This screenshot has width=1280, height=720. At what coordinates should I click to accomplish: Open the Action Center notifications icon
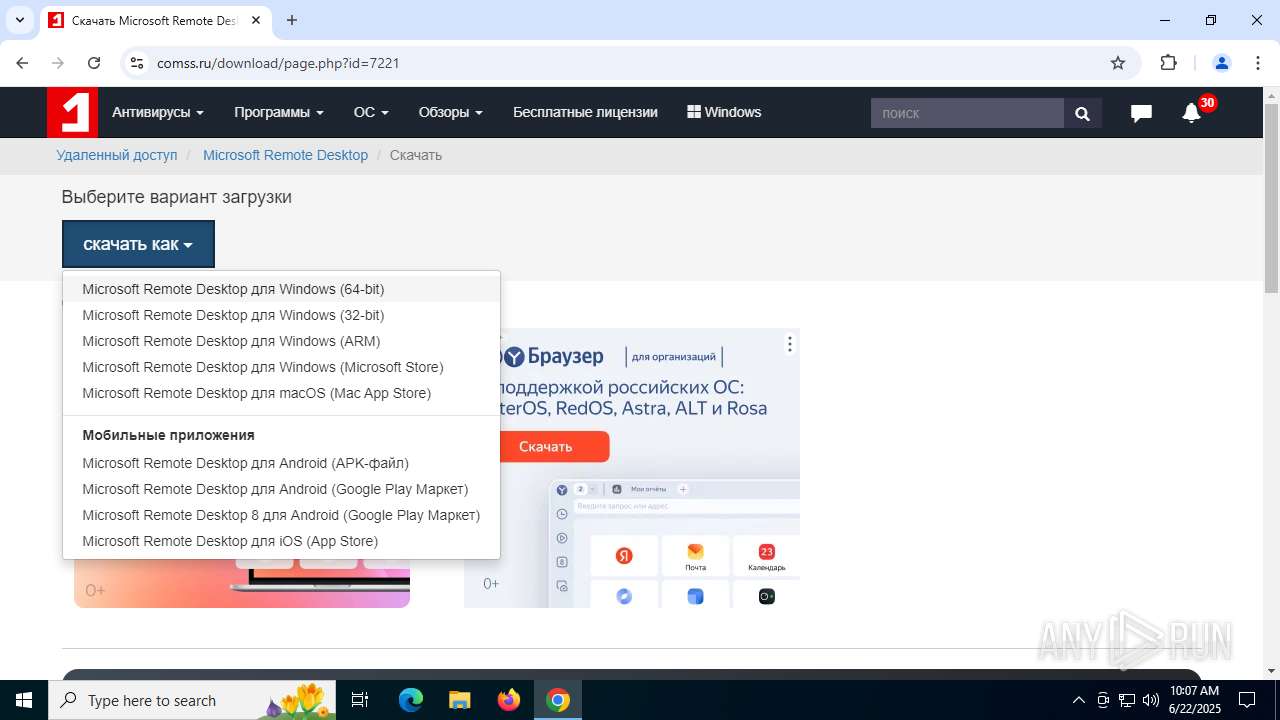tap(1247, 700)
